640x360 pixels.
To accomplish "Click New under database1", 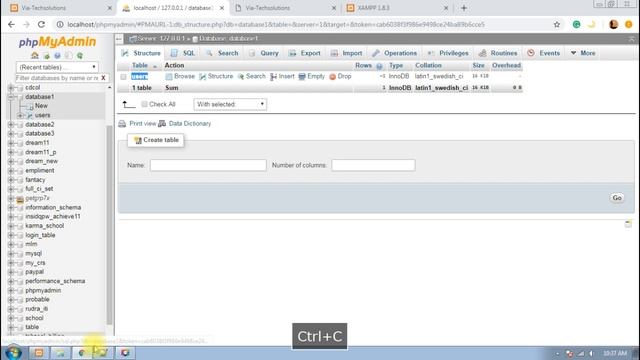I will tap(41, 106).
